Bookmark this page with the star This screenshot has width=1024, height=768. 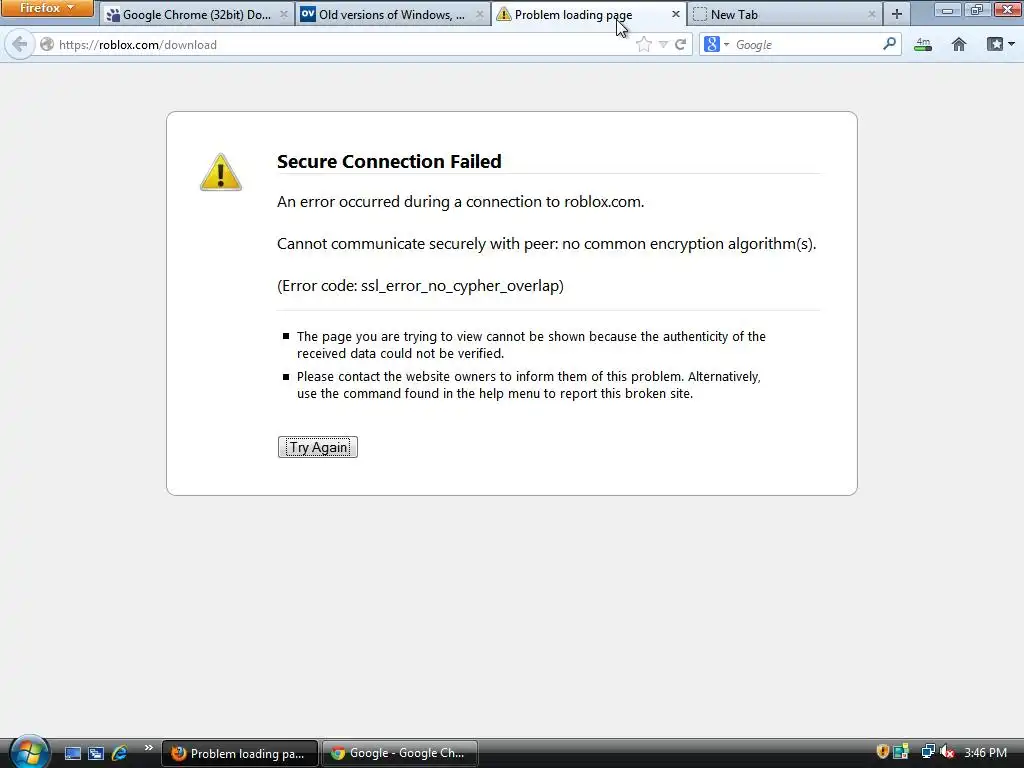[x=643, y=44]
